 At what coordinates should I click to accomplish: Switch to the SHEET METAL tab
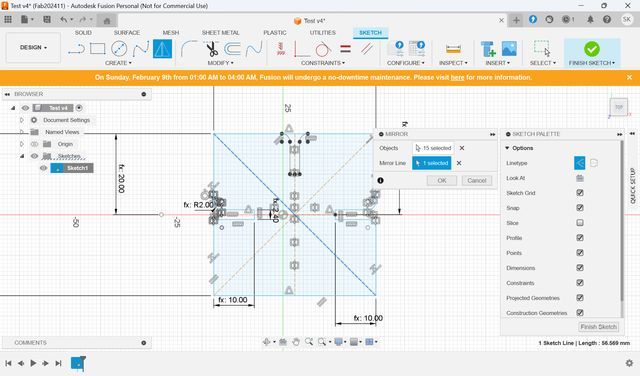220,32
